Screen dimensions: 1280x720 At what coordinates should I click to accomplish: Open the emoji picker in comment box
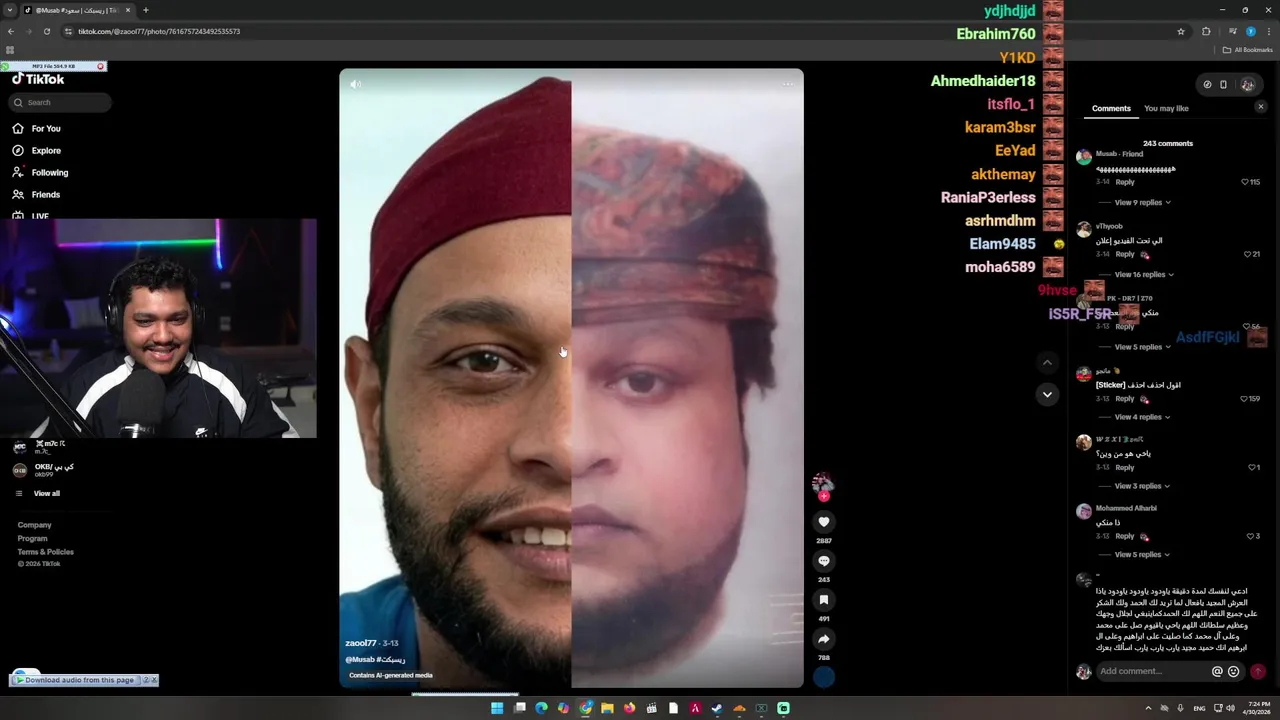coord(1233,672)
